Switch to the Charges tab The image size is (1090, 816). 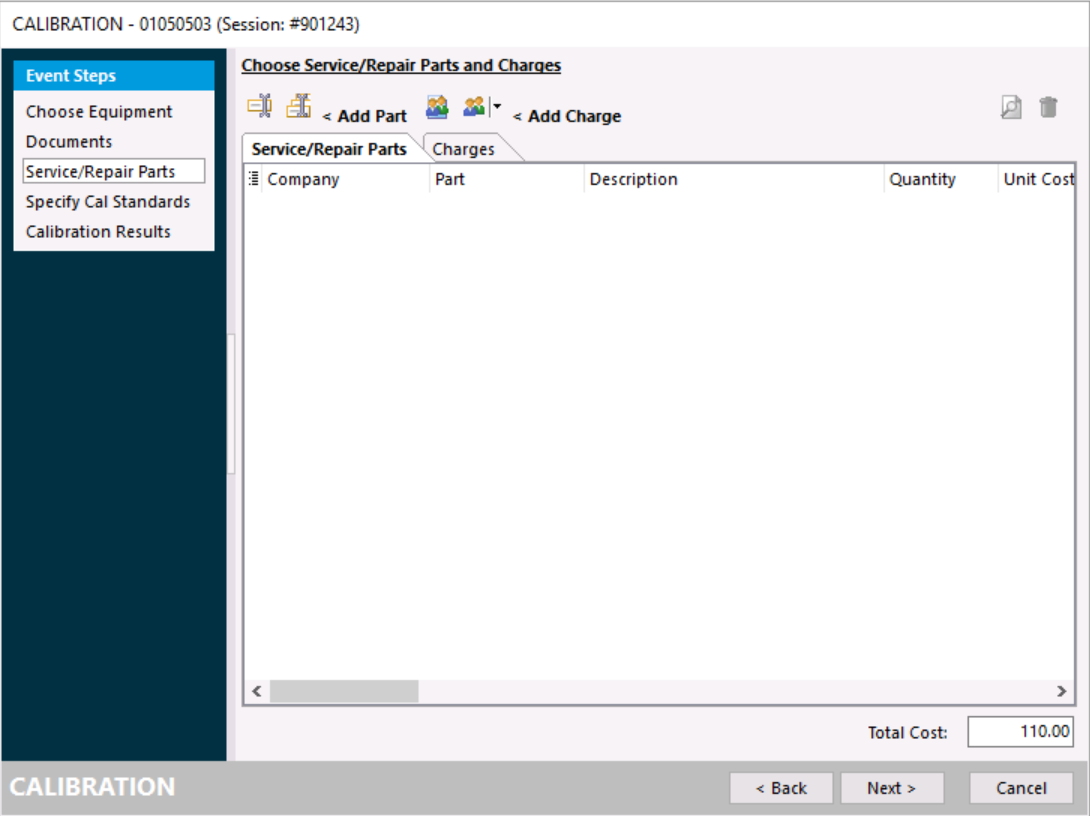click(x=464, y=149)
